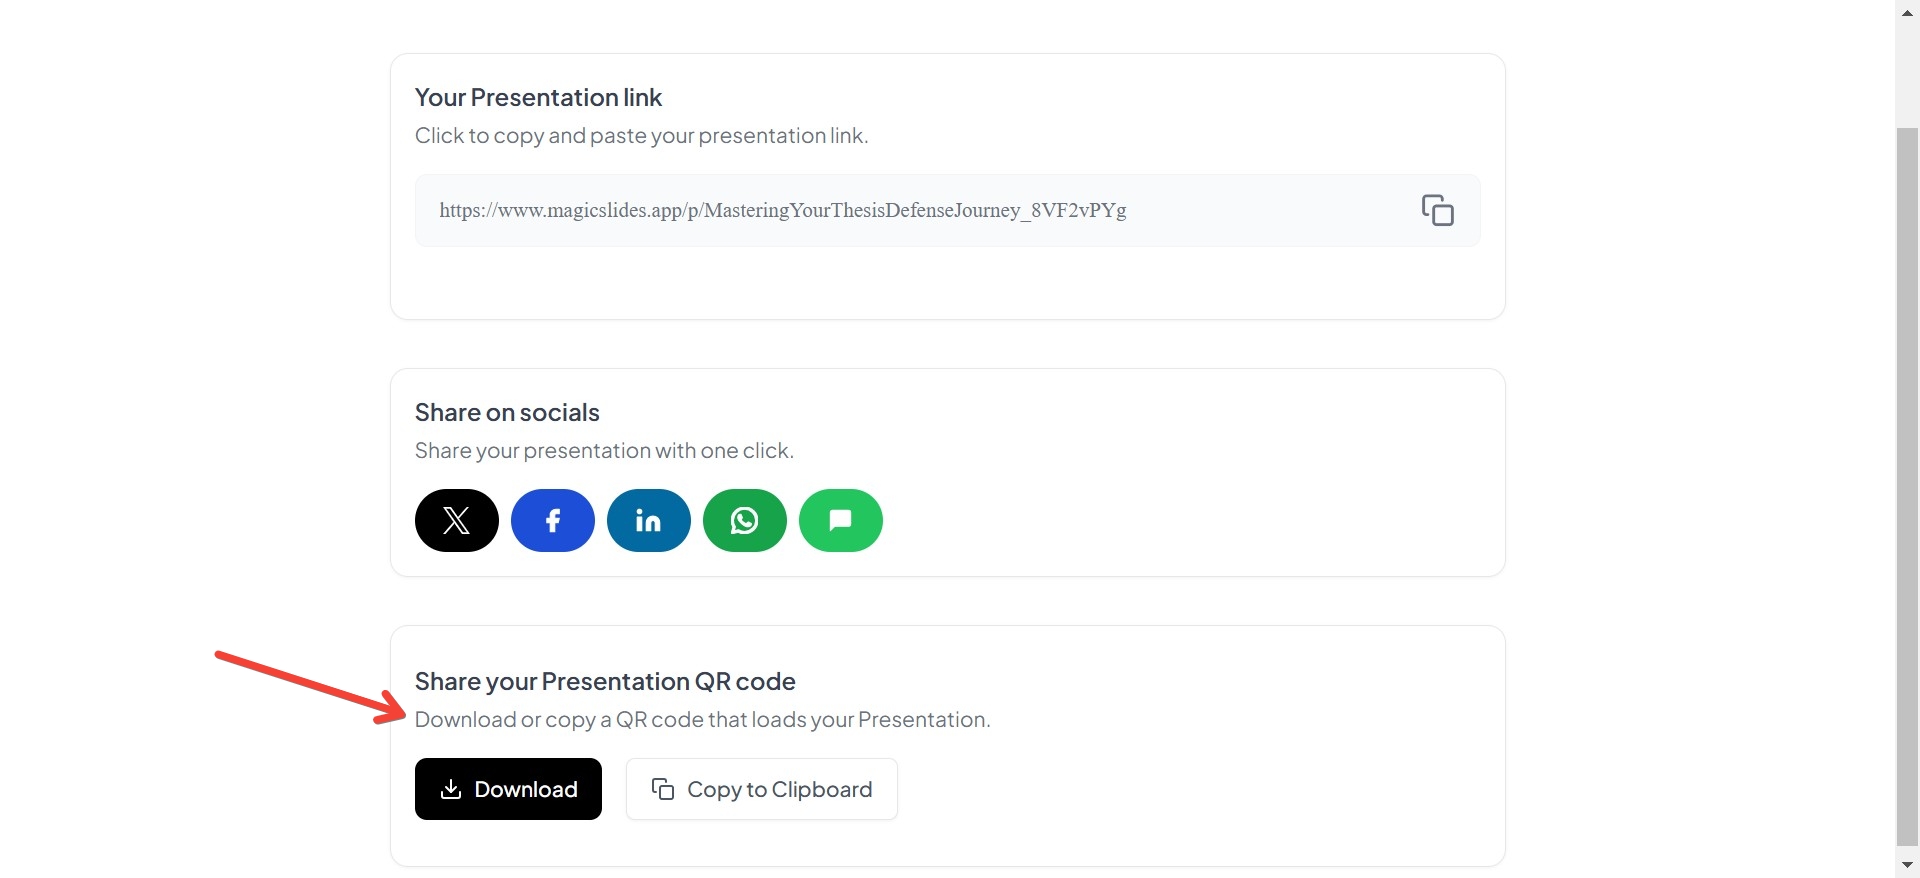Screen dimensions: 1920x878
Task: Click the scrollbar down arrow
Action: coord(1907,865)
